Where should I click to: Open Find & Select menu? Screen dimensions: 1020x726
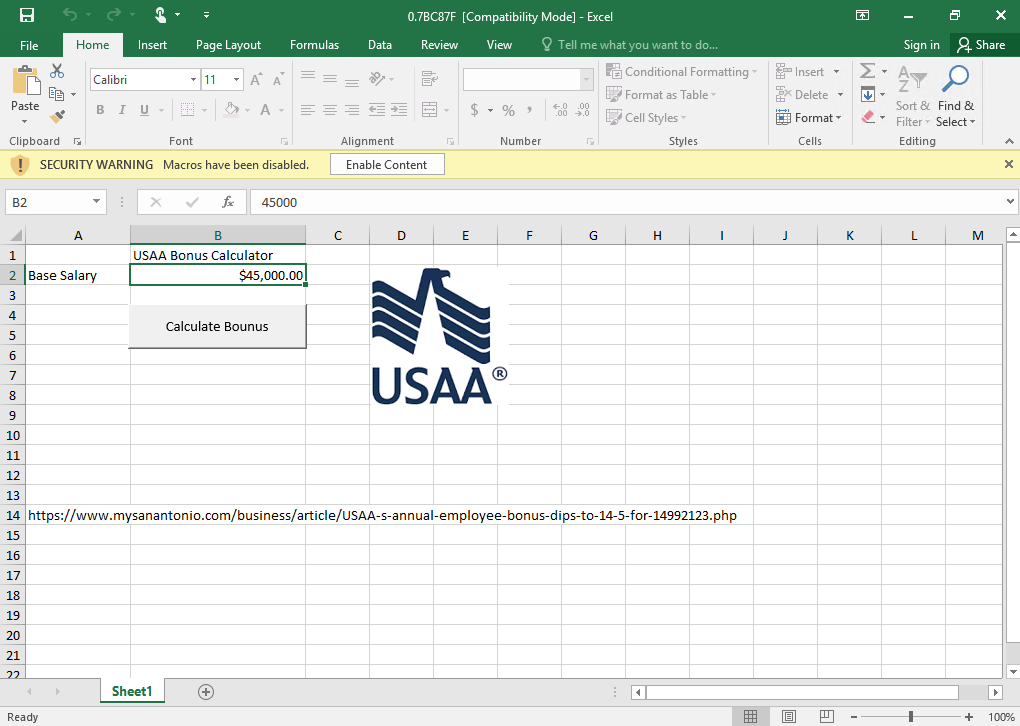click(956, 96)
